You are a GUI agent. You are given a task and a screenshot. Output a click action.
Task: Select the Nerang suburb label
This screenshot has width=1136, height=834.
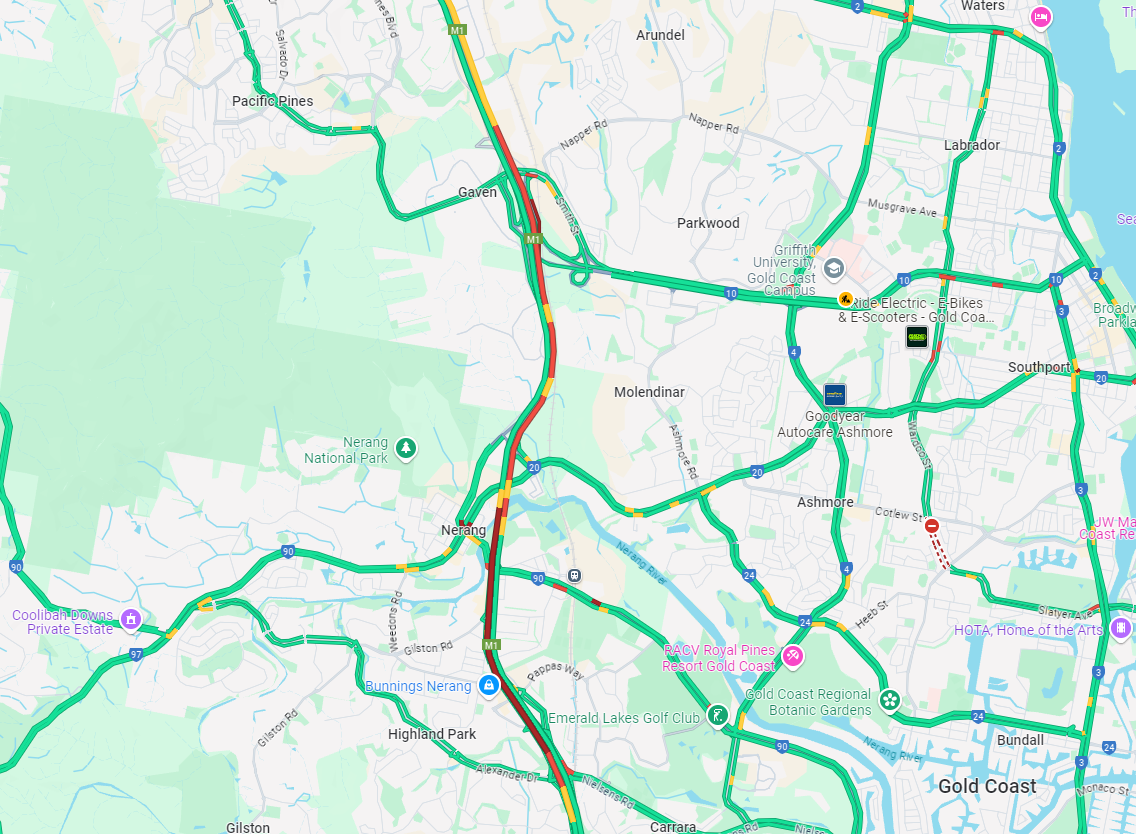click(464, 530)
